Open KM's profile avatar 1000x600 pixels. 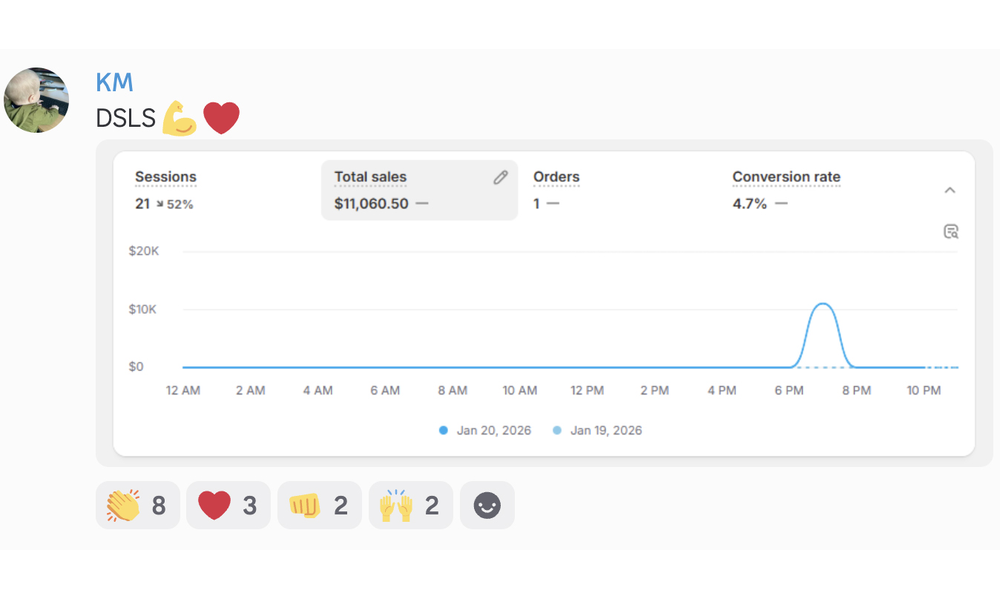pyautogui.click(x=37, y=101)
